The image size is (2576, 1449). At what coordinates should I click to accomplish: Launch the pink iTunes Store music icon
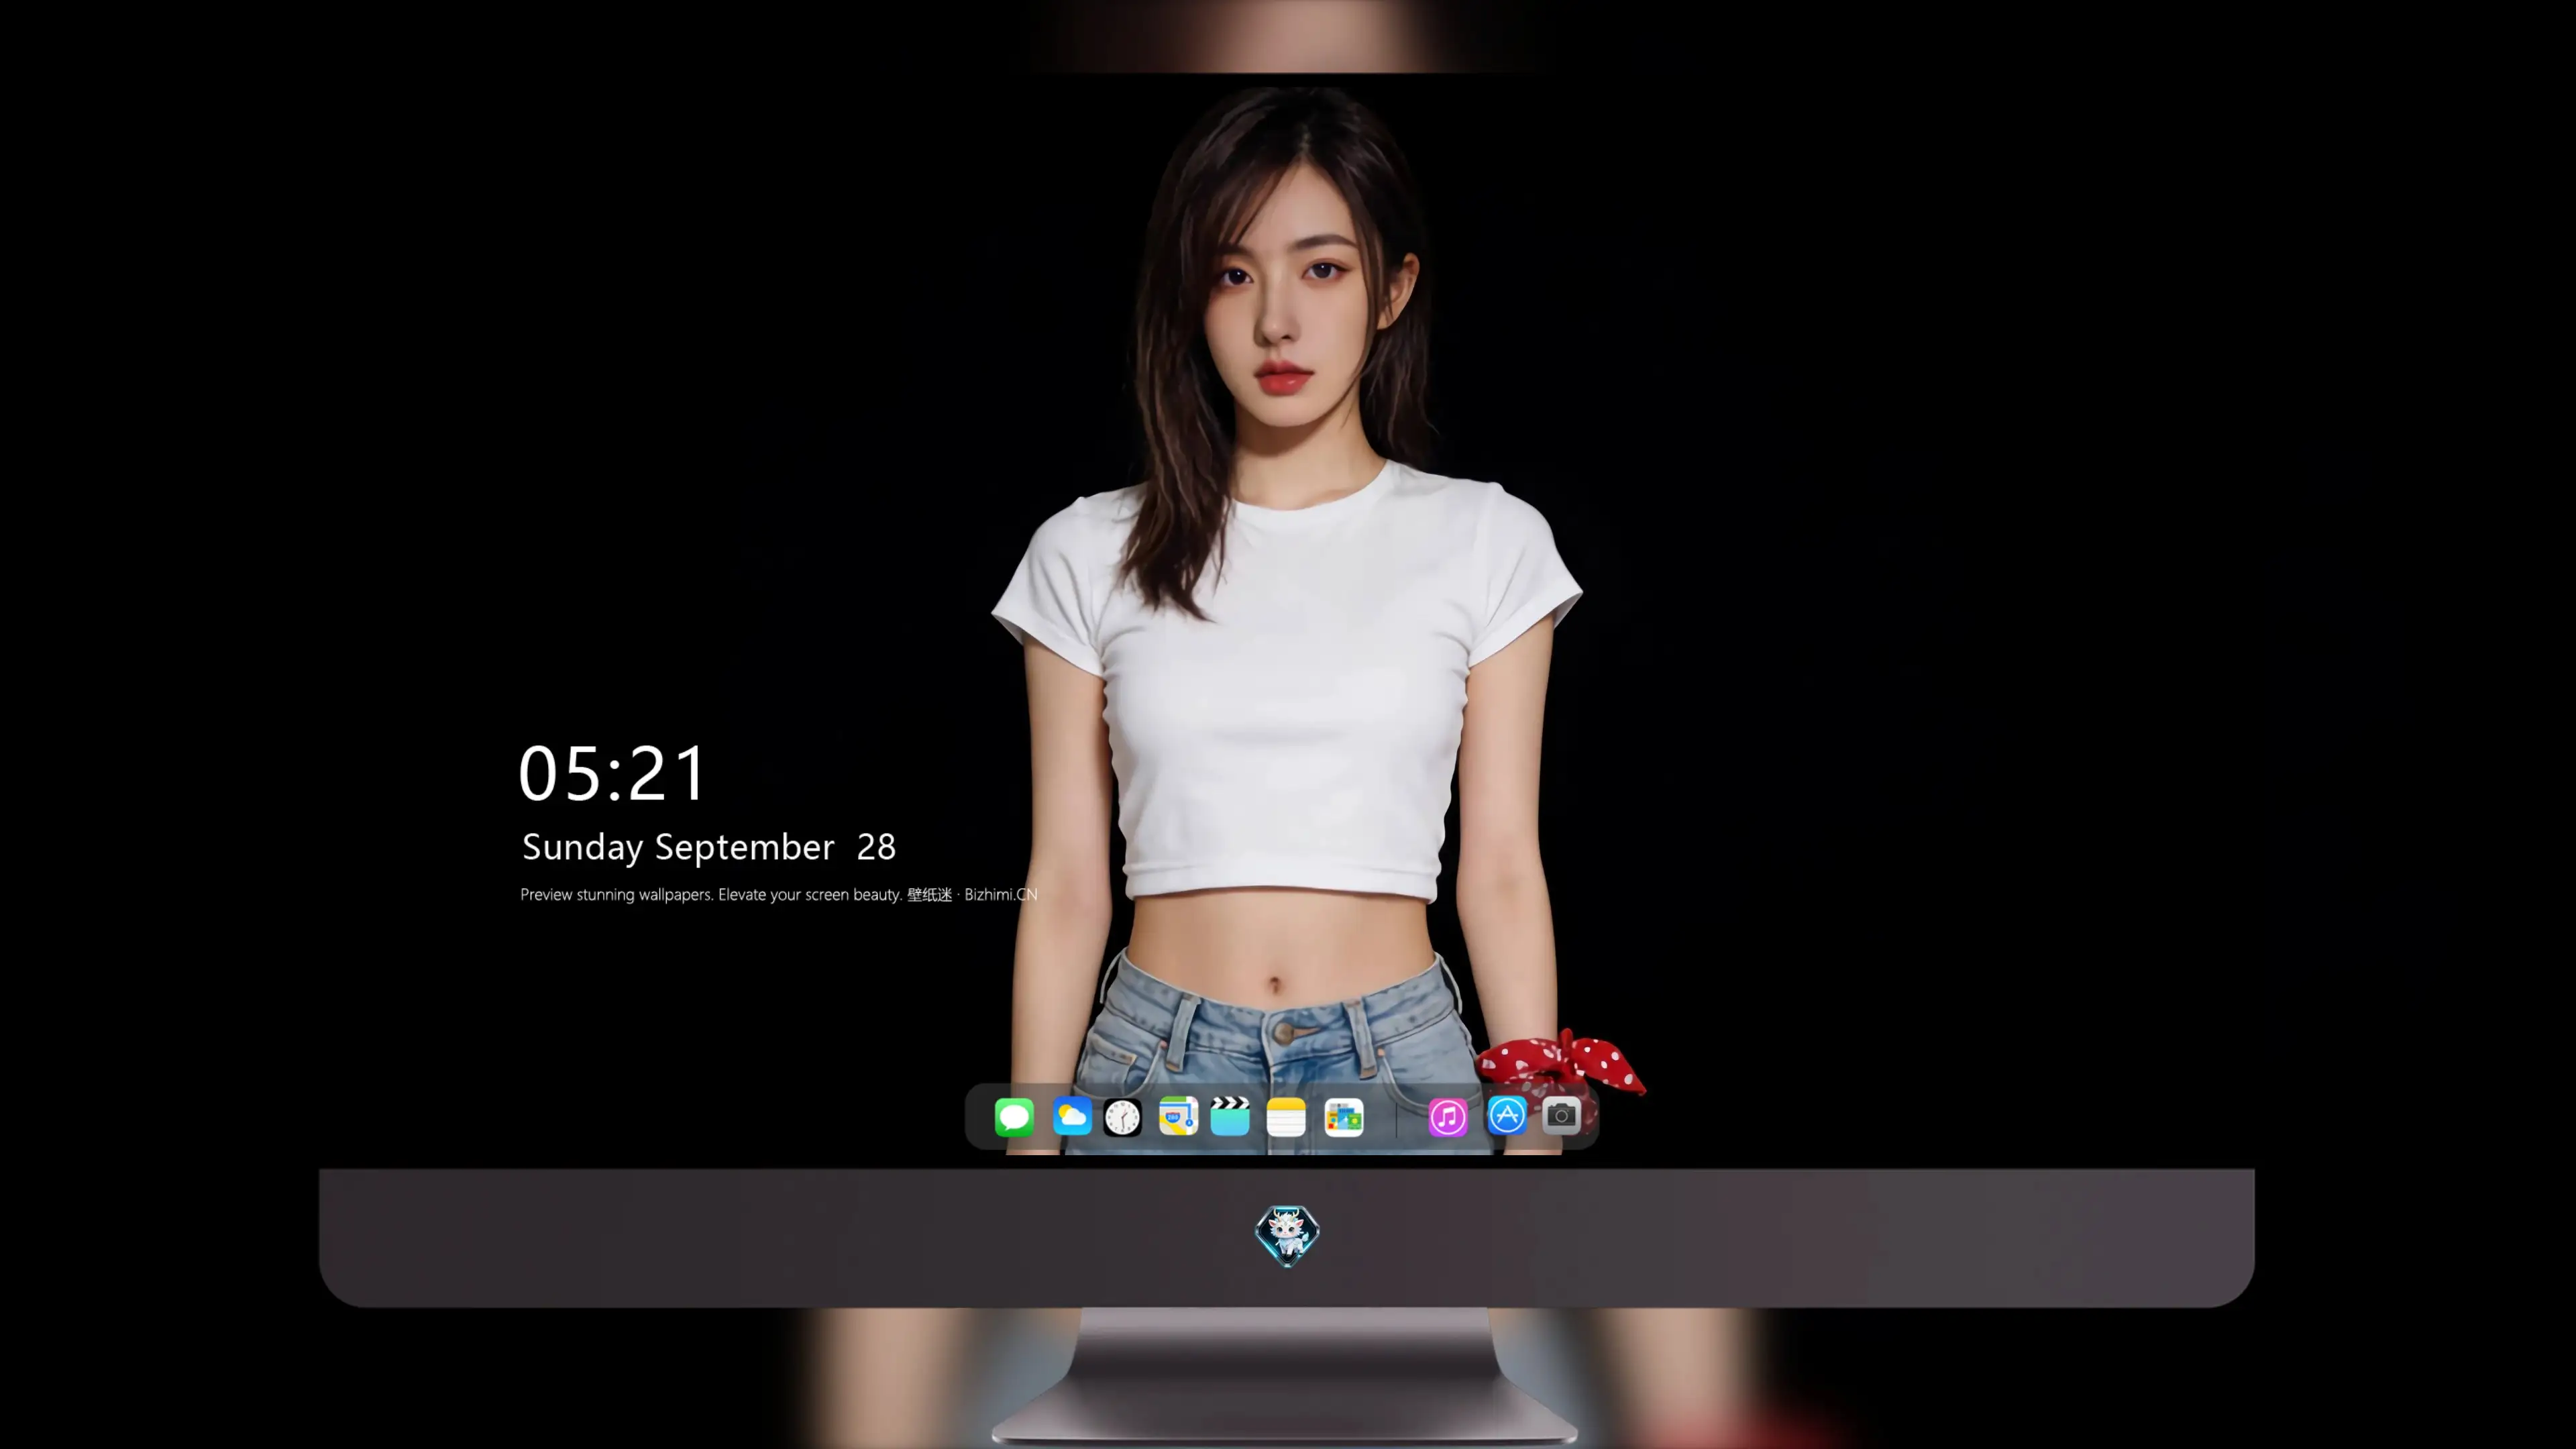[1448, 1117]
